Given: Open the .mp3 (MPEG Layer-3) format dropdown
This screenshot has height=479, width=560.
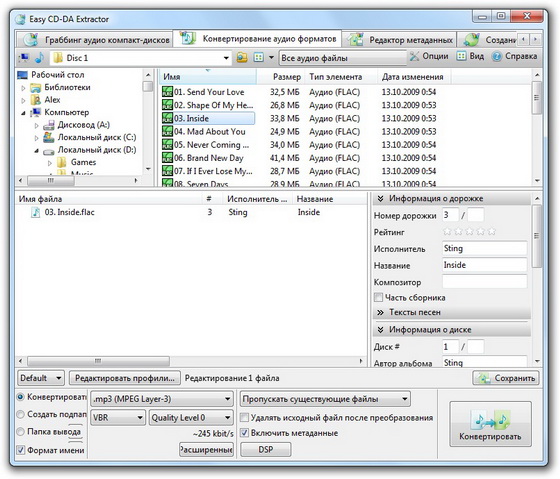Looking at the screenshot, I should (x=162, y=399).
